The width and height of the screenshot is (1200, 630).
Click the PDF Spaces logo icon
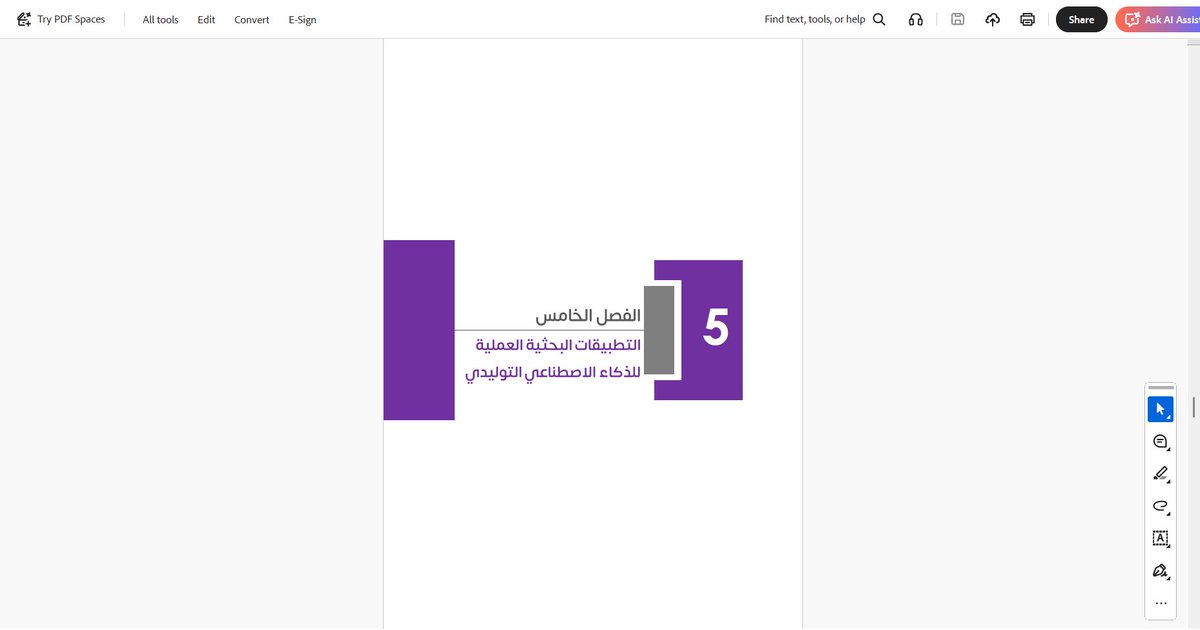(x=24, y=19)
